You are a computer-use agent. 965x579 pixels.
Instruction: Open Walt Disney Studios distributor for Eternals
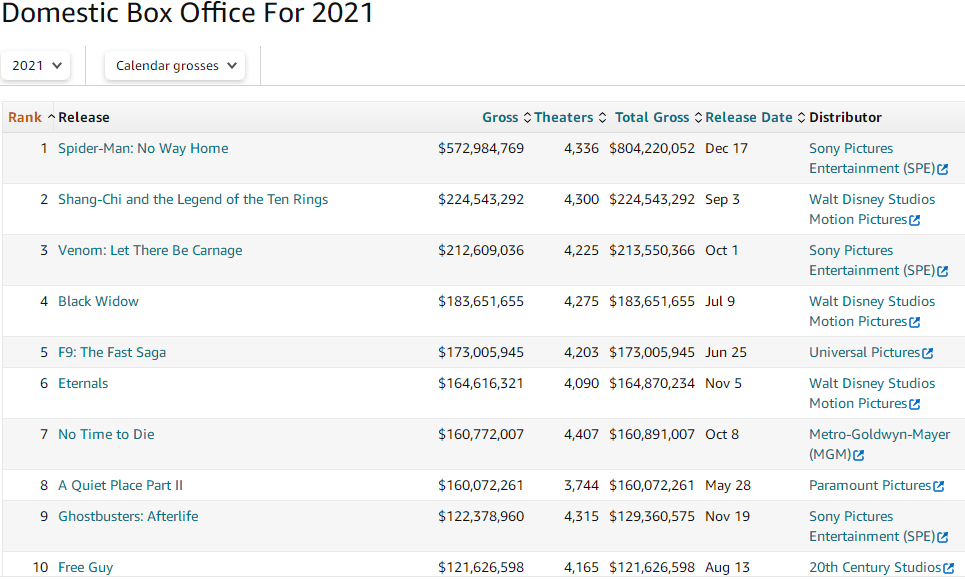click(871, 393)
